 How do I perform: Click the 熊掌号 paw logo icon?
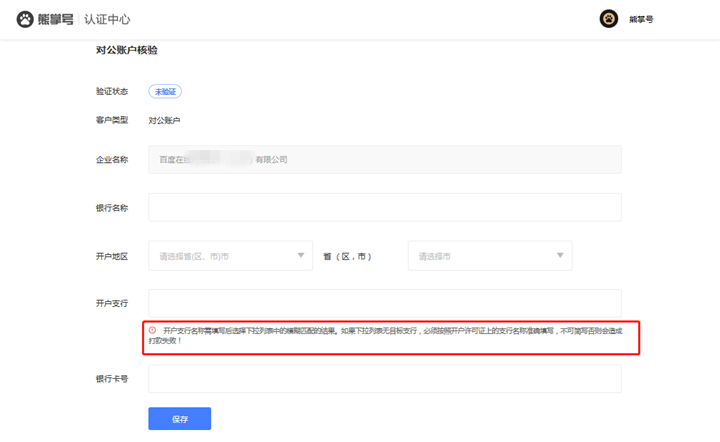pyautogui.click(x=25, y=19)
